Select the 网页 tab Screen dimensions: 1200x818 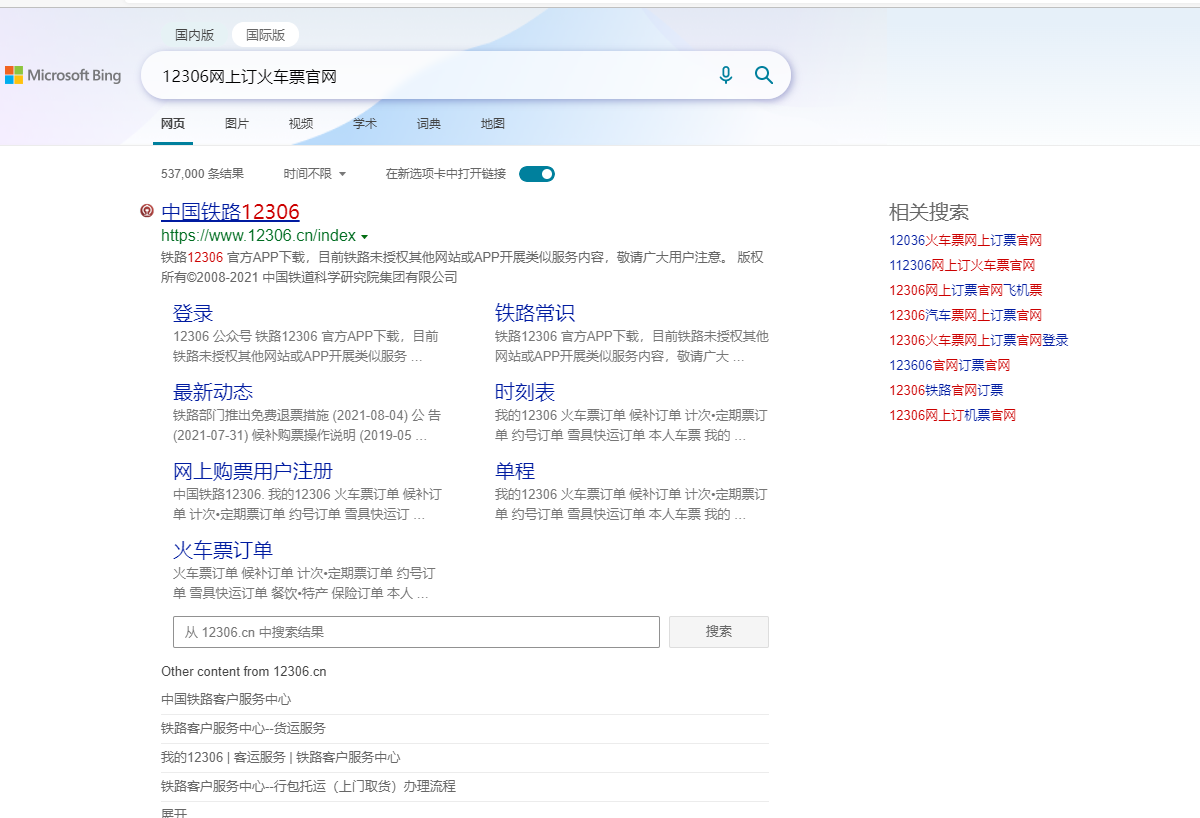pos(173,124)
